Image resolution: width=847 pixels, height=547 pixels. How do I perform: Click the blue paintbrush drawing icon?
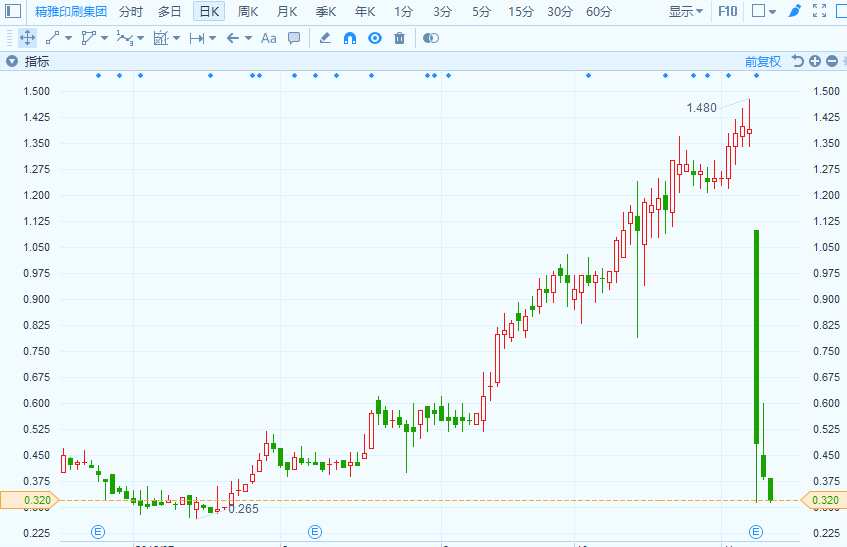pyautogui.click(x=794, y=11)
